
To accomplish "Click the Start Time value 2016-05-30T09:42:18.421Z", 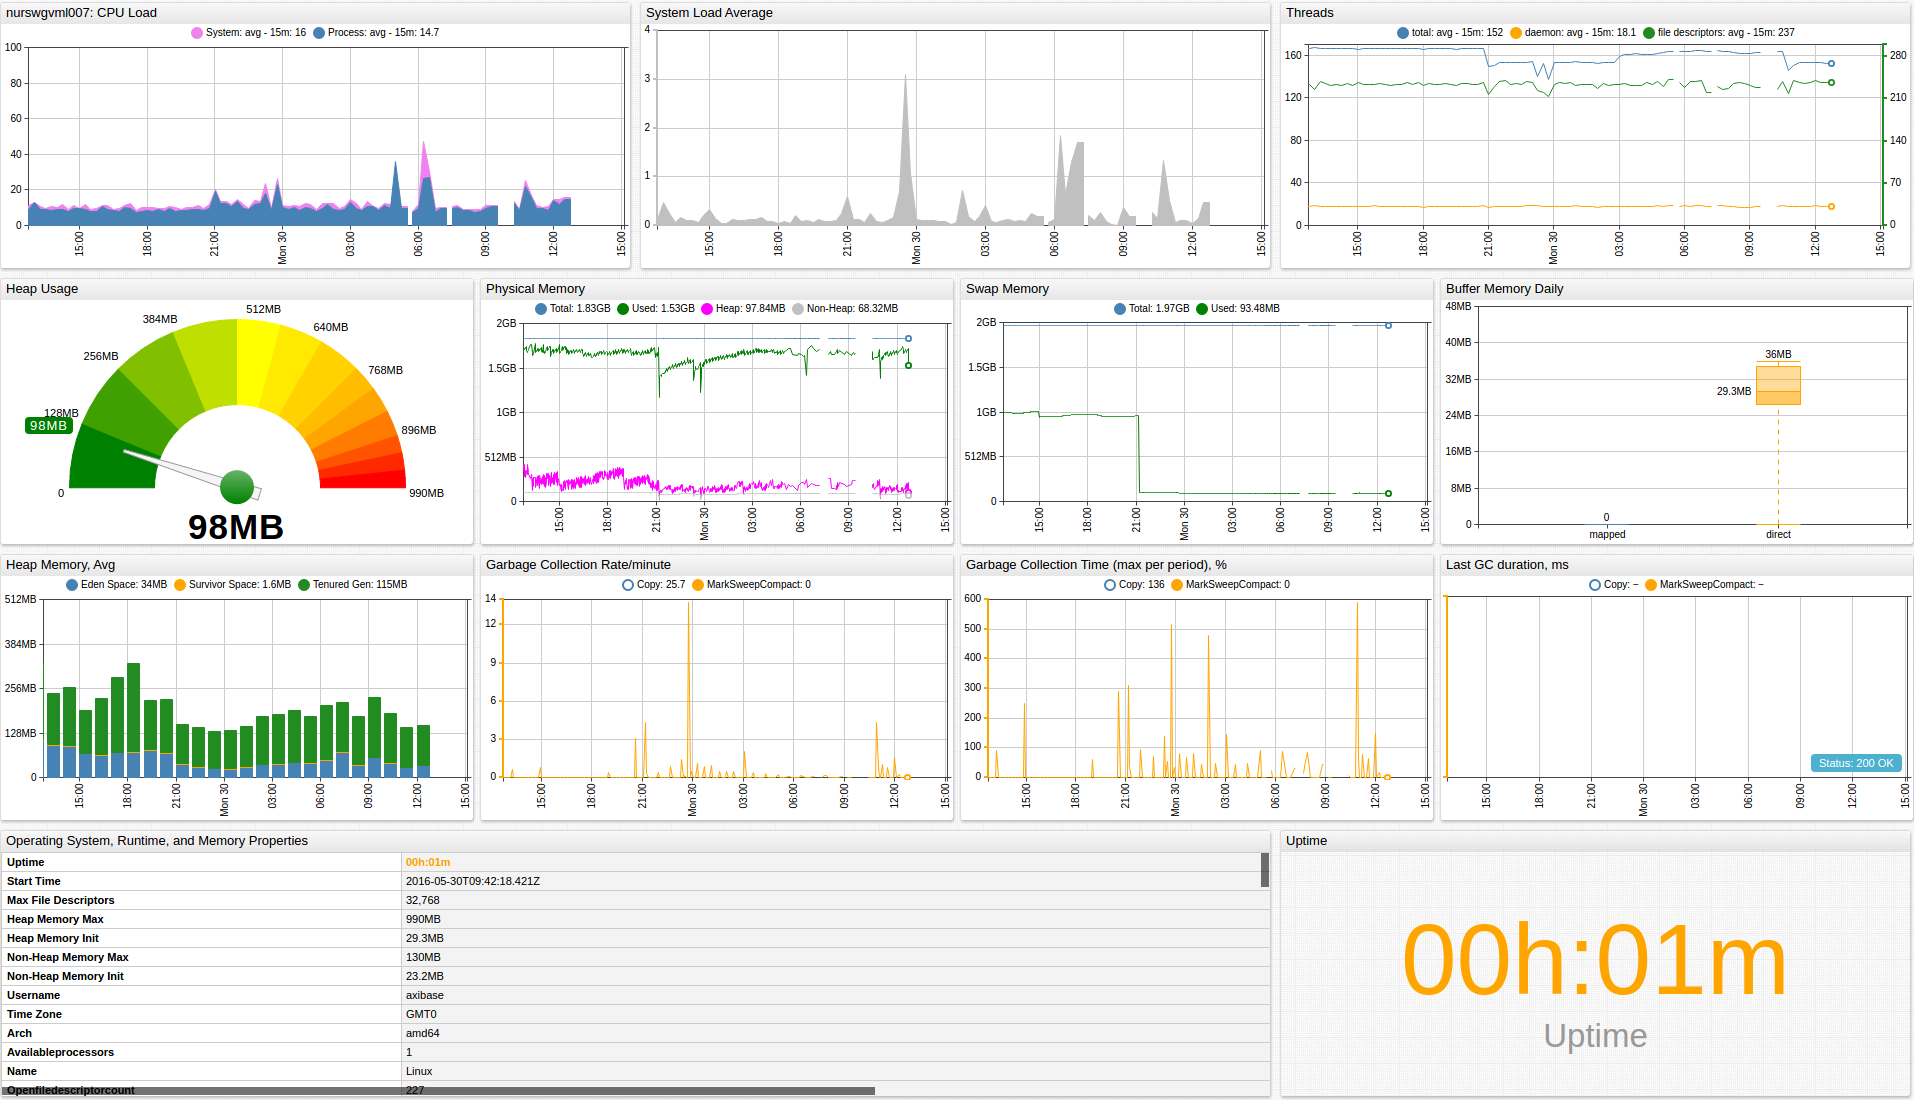I will click(473, 881).
